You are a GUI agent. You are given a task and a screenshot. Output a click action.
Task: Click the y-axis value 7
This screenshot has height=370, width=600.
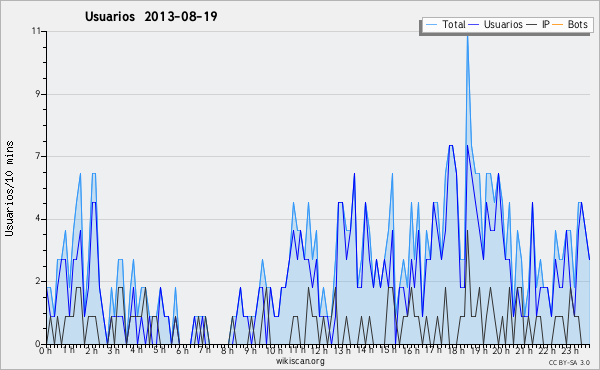coord(38,156)
